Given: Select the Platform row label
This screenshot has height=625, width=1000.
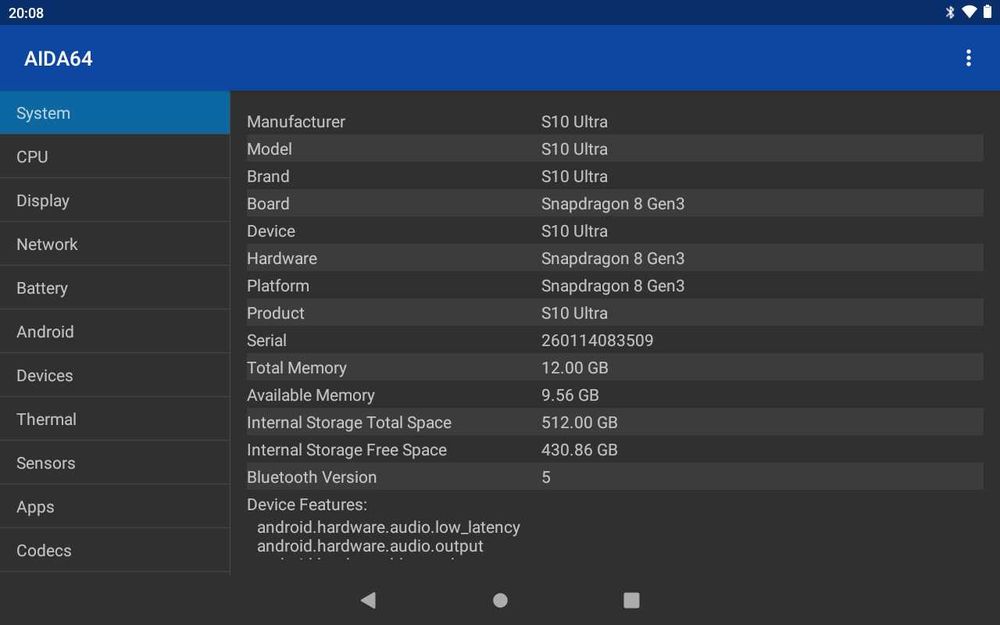Looking at the screenshot, I should (x=278, y=286).
